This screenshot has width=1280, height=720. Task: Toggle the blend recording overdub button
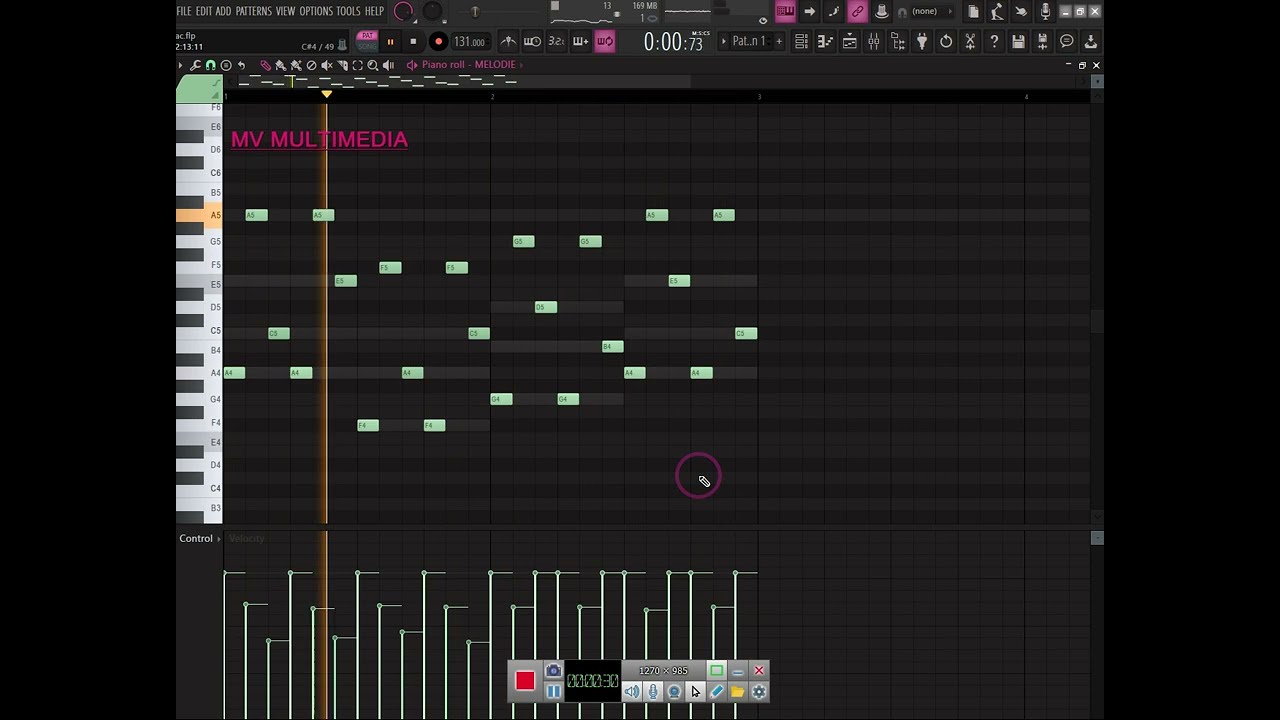point(580,41)
